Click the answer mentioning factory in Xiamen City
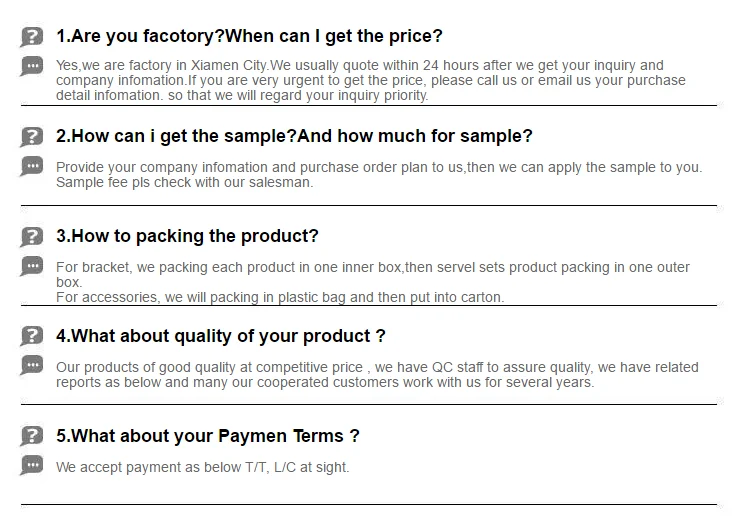This screenshot has width=736, height=519. (370, 81)
